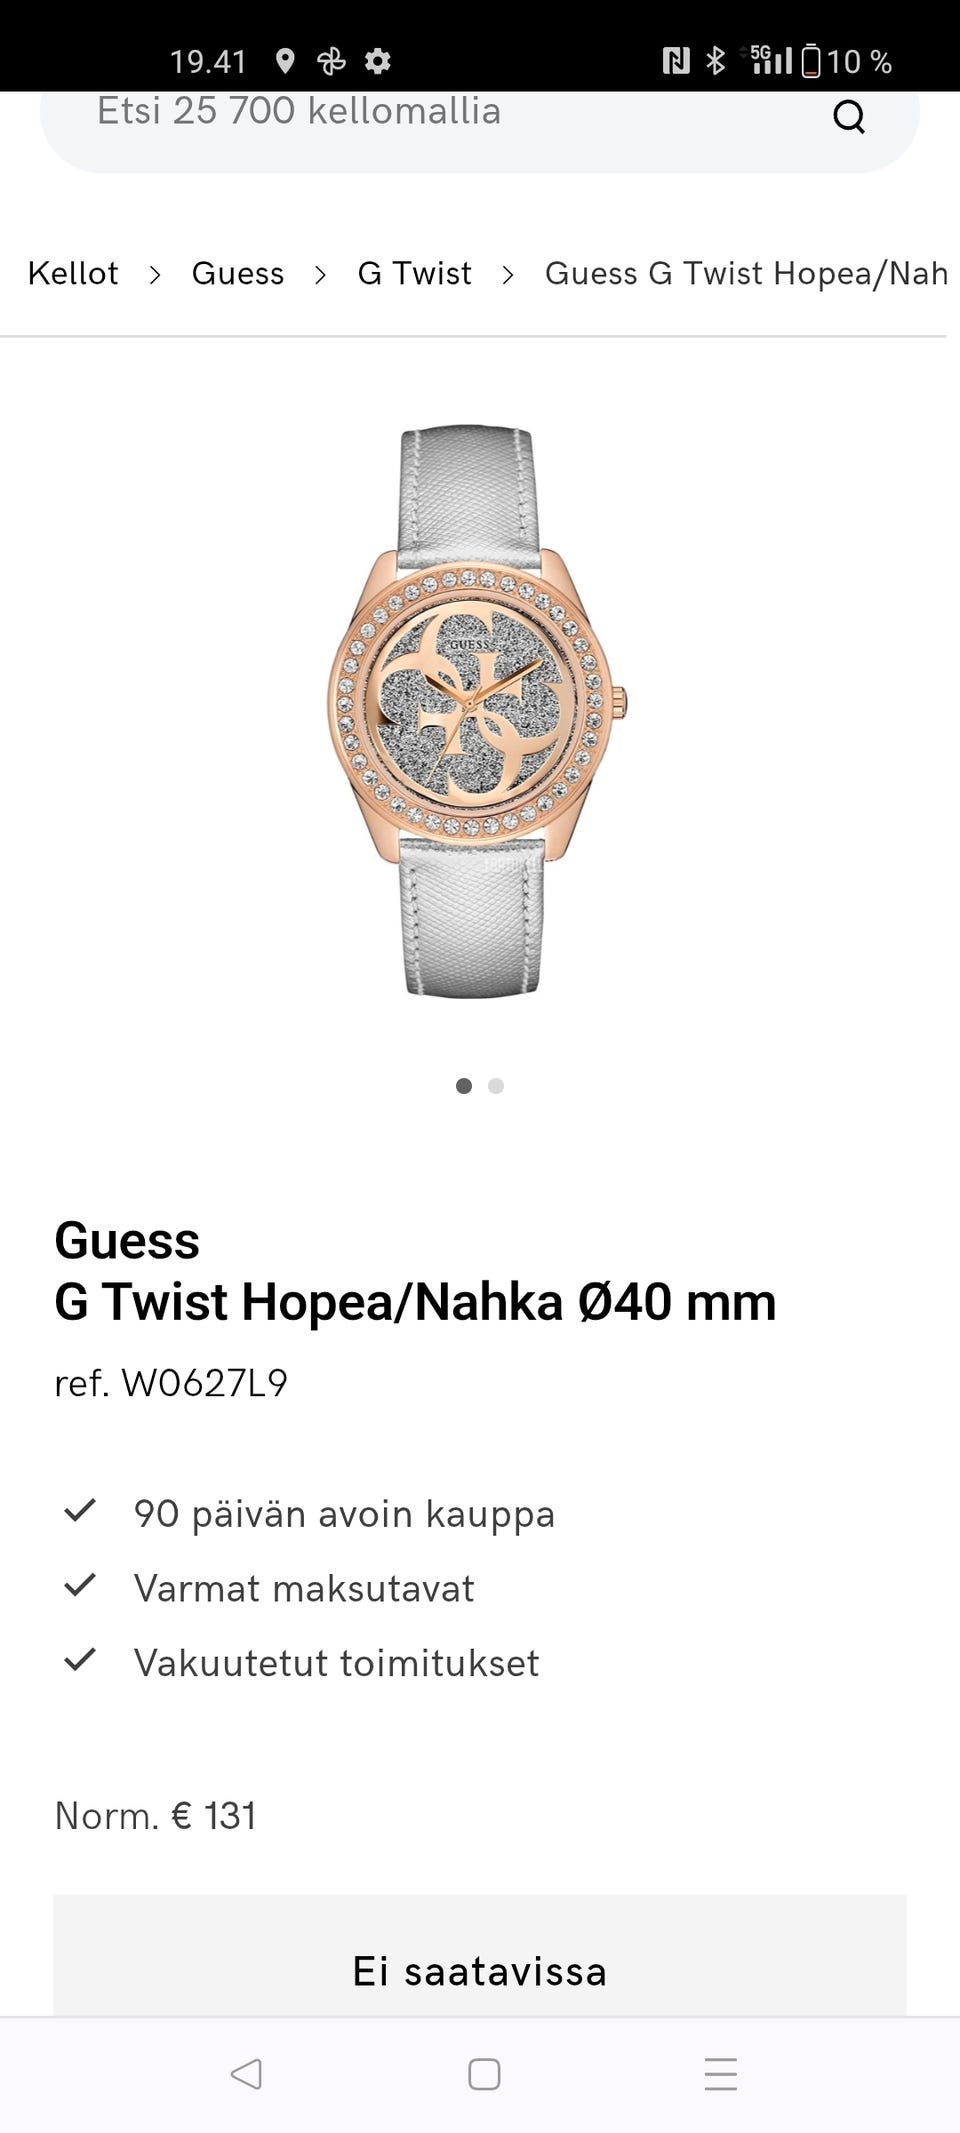Open the recent apps menu icon
This screenshot has width=960, height=2133.
tap(720, 2074)
